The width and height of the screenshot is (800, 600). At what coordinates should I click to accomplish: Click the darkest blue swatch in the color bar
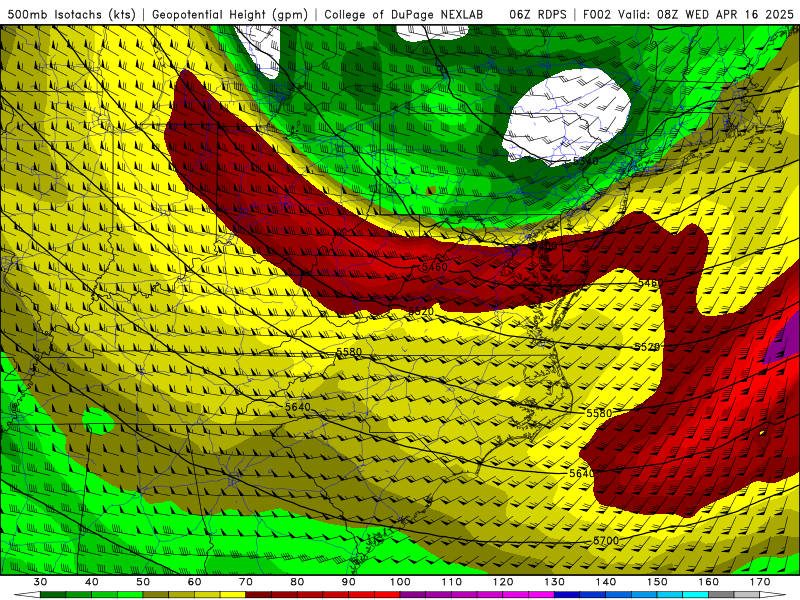point(567,594)
